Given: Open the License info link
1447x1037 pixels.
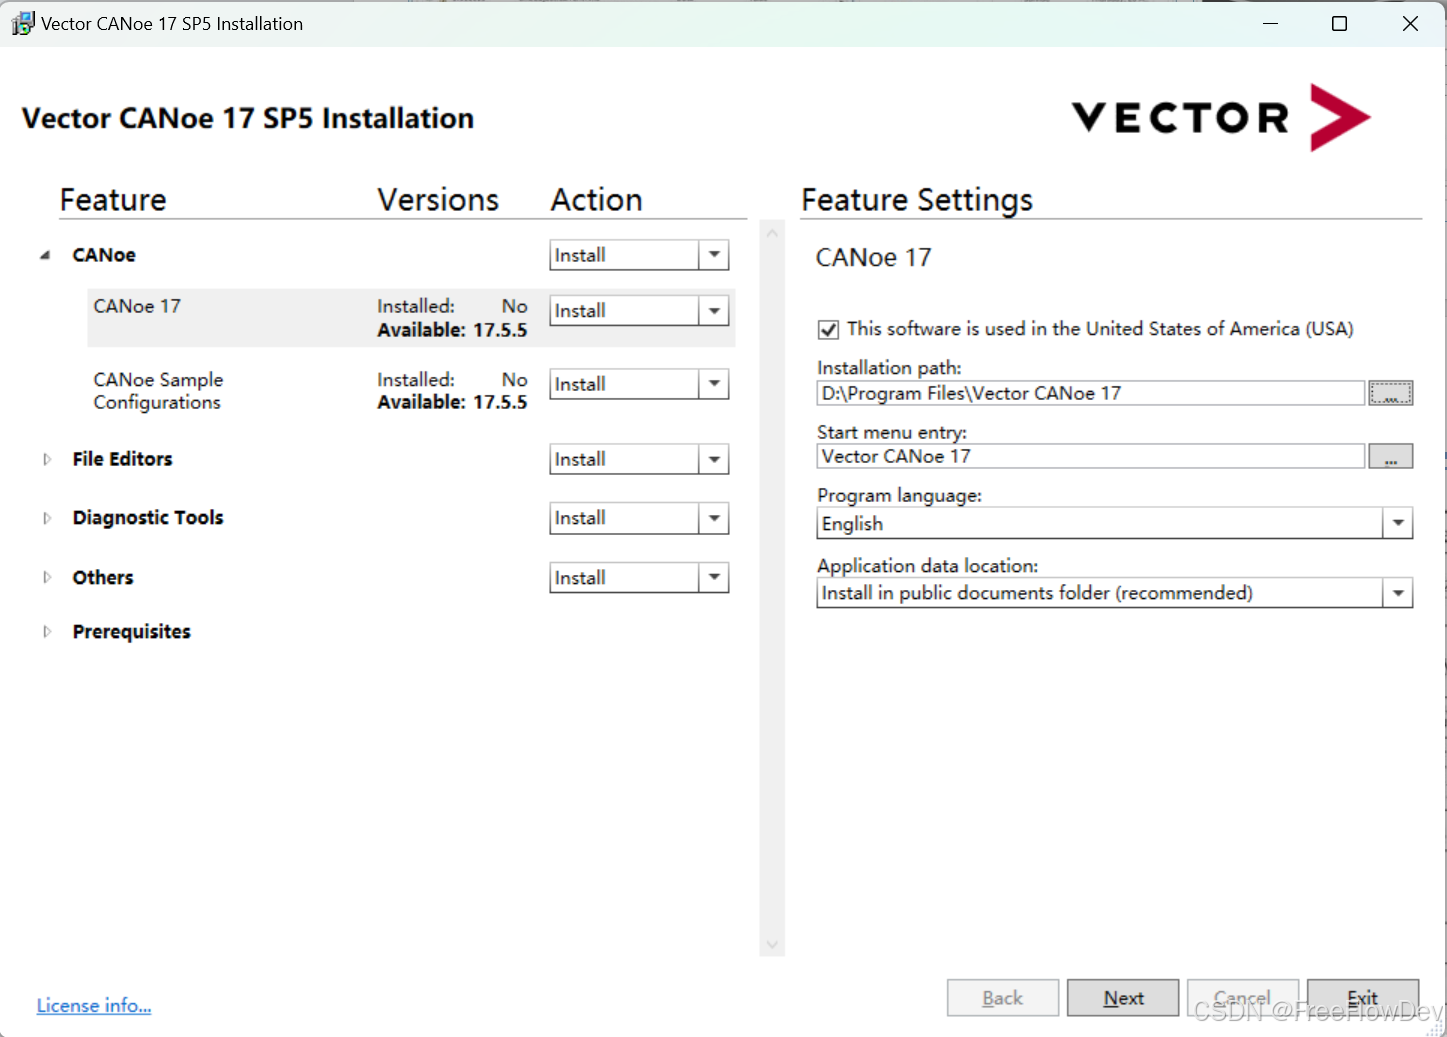Looking at the screenshot, I should click(x=94, y=1005).
